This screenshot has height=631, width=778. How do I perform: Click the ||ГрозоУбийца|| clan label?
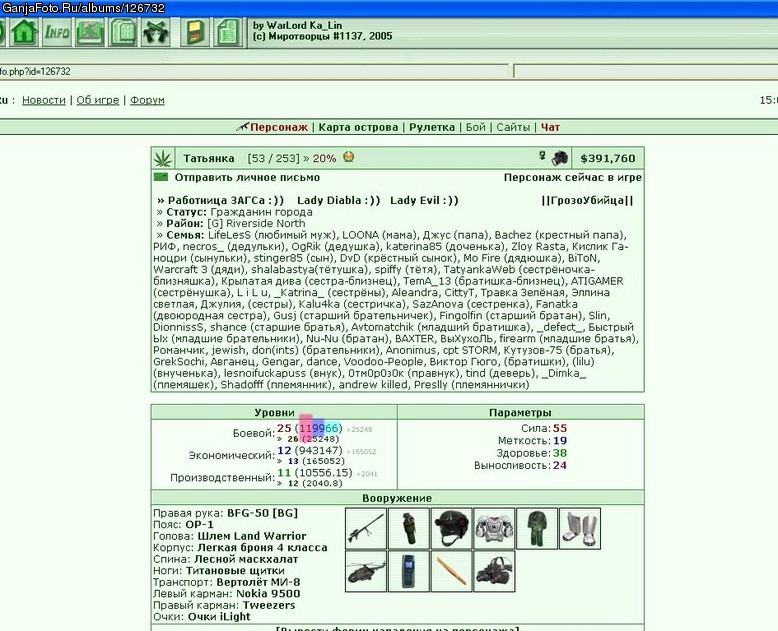pos(587,200)
